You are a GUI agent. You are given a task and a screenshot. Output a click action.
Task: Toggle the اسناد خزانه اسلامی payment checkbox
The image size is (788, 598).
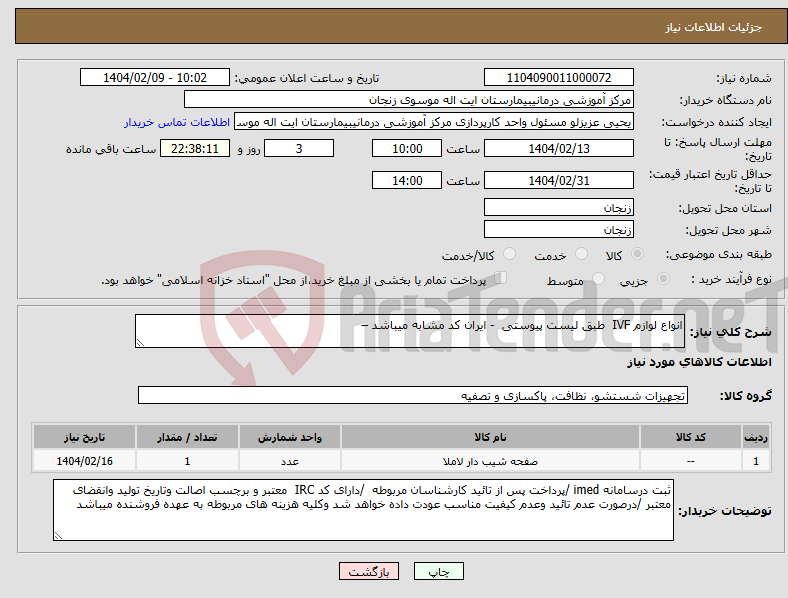(x=500, y=278)
